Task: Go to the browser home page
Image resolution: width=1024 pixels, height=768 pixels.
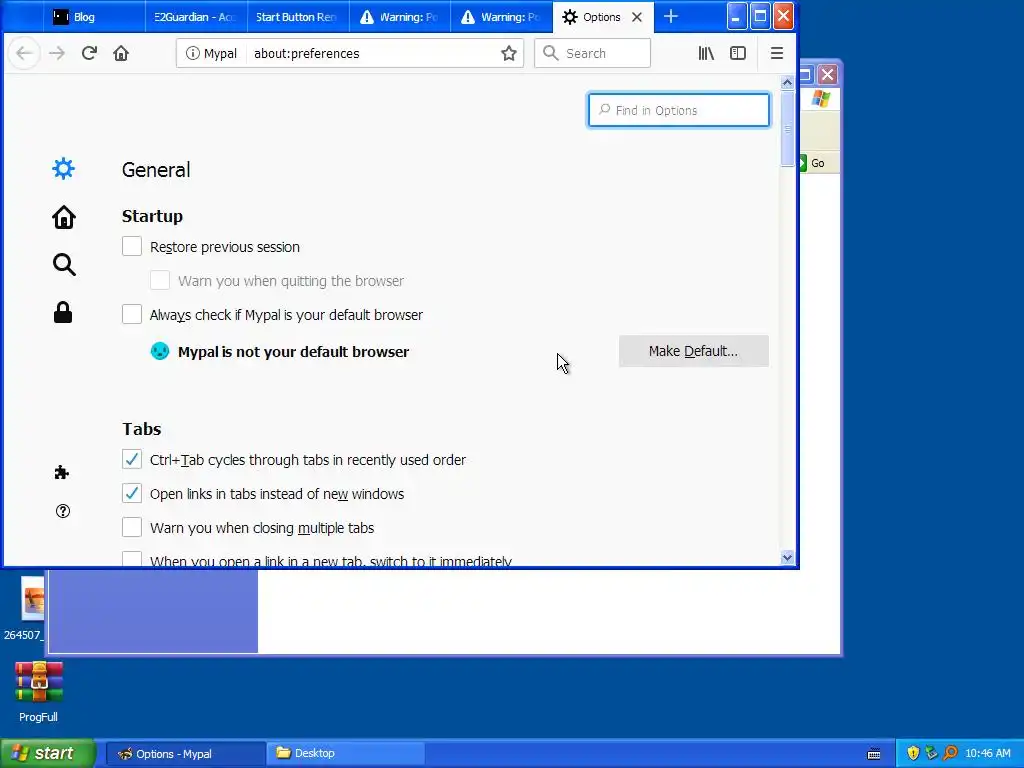Action: [x=121, y=53]
